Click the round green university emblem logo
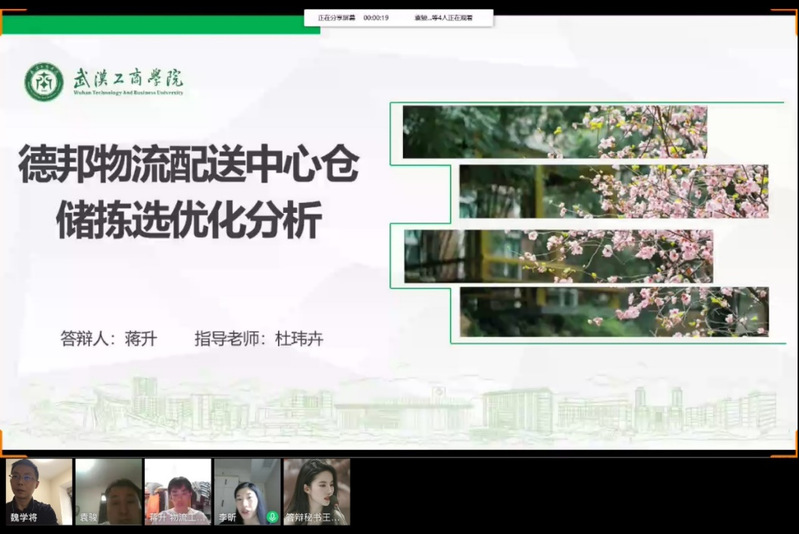Viewport: 799px width, 534px height. [x=43, y=82]
